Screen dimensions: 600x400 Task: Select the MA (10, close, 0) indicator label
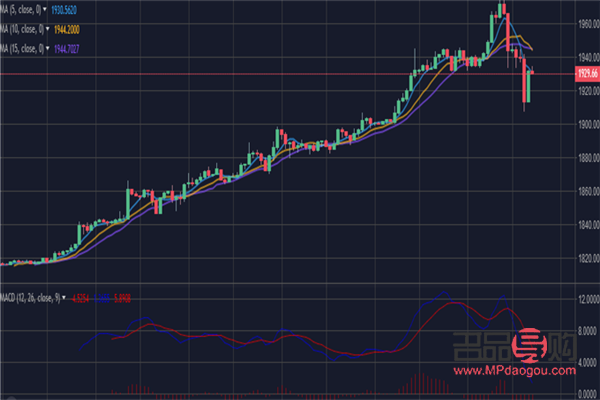pyautogui.click(x=22, y=29)
